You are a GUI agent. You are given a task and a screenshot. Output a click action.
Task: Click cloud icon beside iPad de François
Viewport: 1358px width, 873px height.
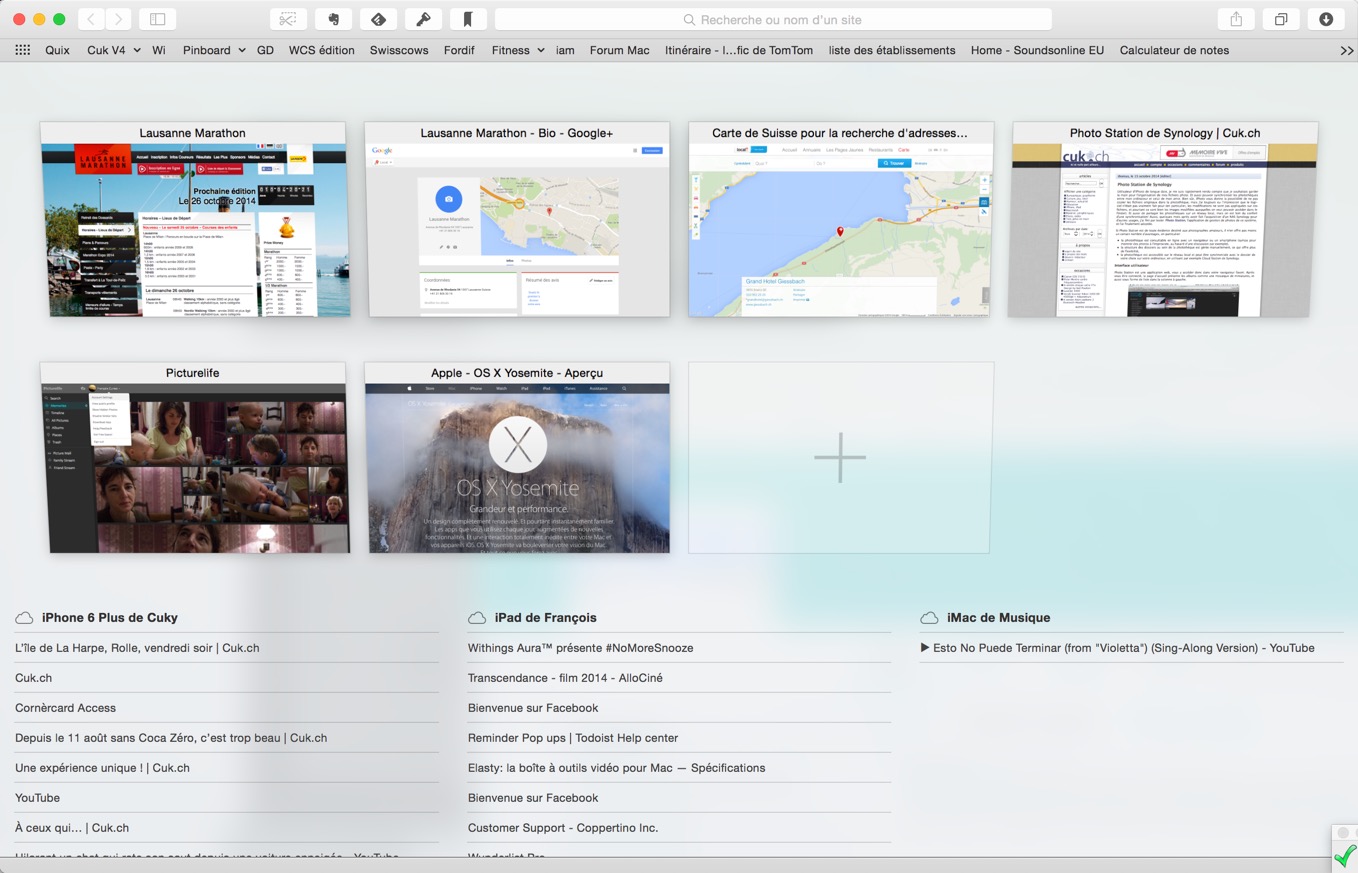point(477,618)
